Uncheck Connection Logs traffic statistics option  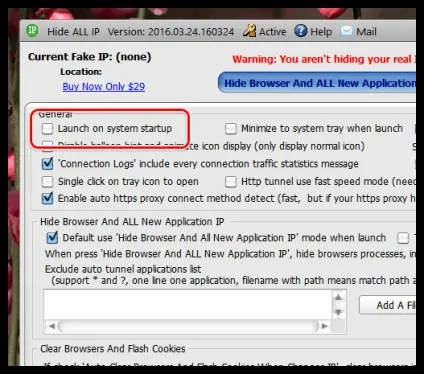[x=47, y=164]
